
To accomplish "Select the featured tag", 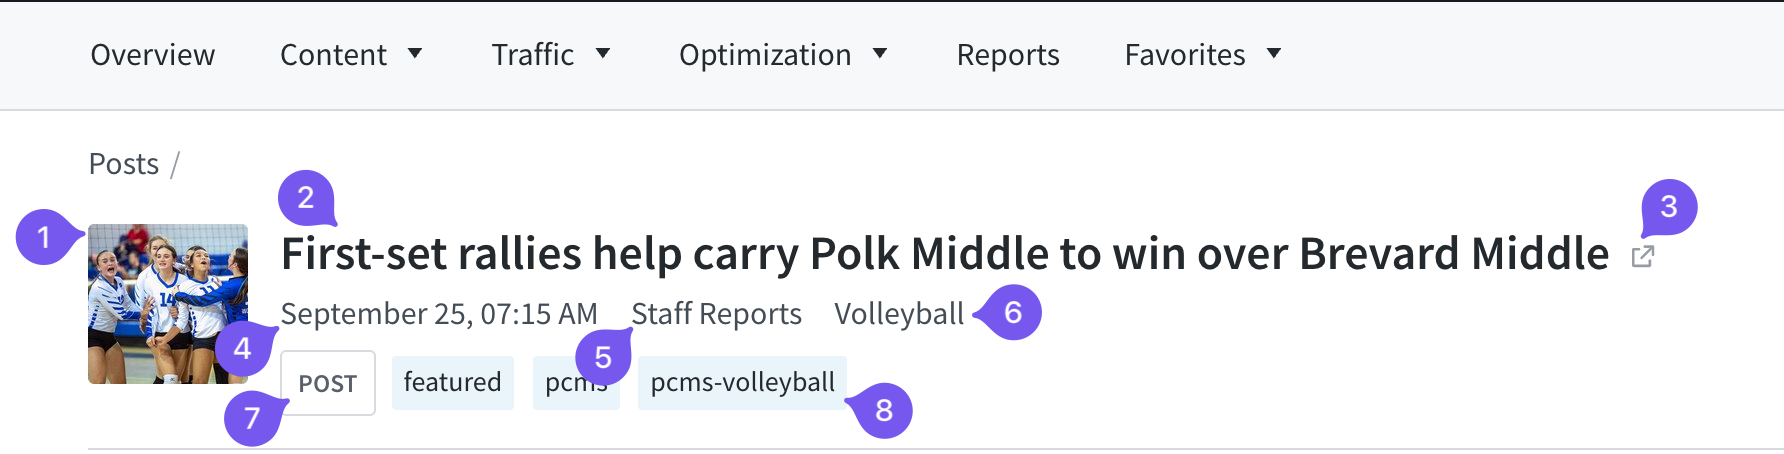I will pos(452,383).
